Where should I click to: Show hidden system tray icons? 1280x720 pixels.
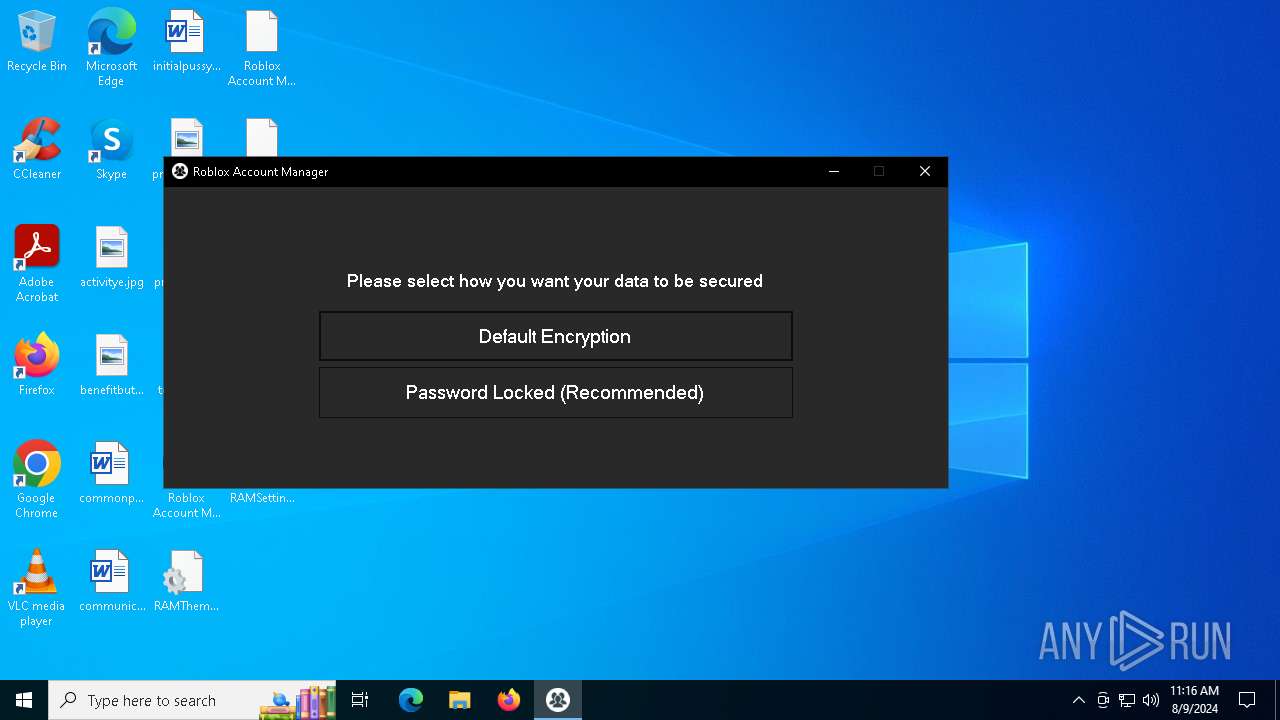1078,700
